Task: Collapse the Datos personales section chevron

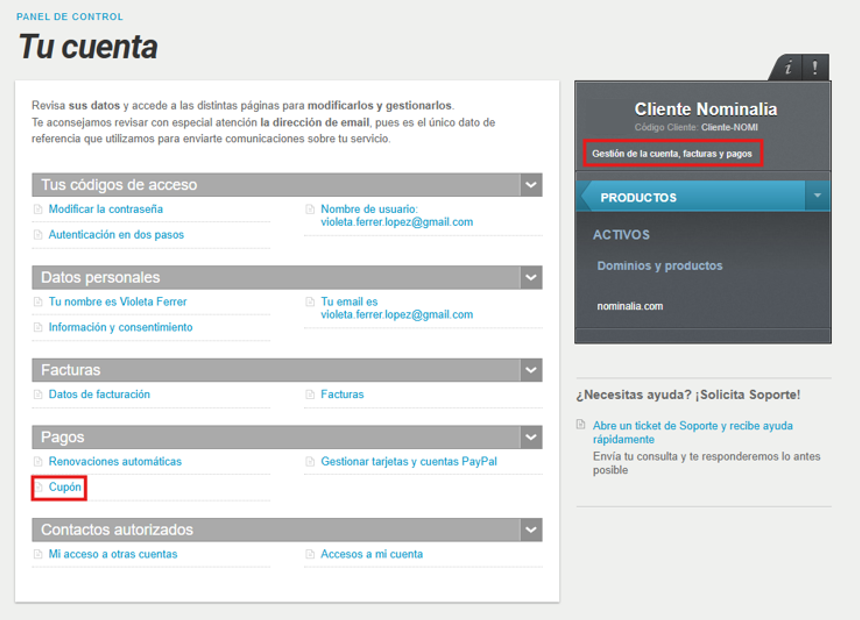Action: click(531, 278)
